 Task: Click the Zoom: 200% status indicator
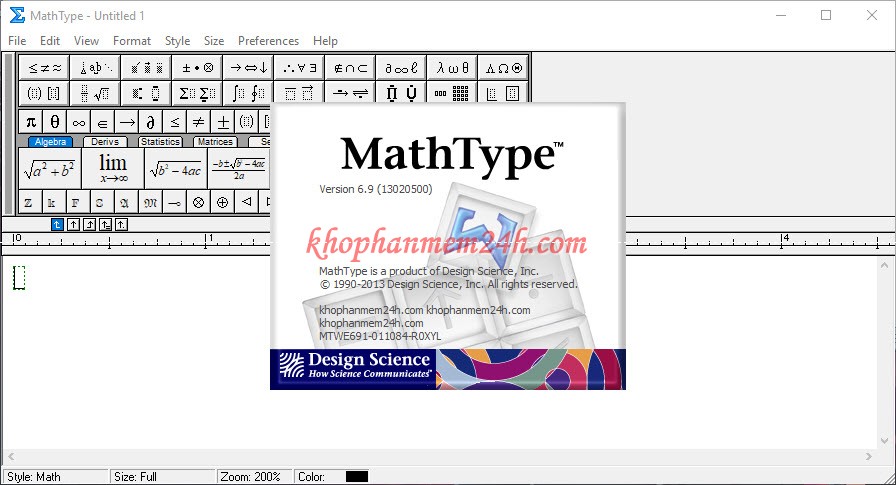click(250, 477)
